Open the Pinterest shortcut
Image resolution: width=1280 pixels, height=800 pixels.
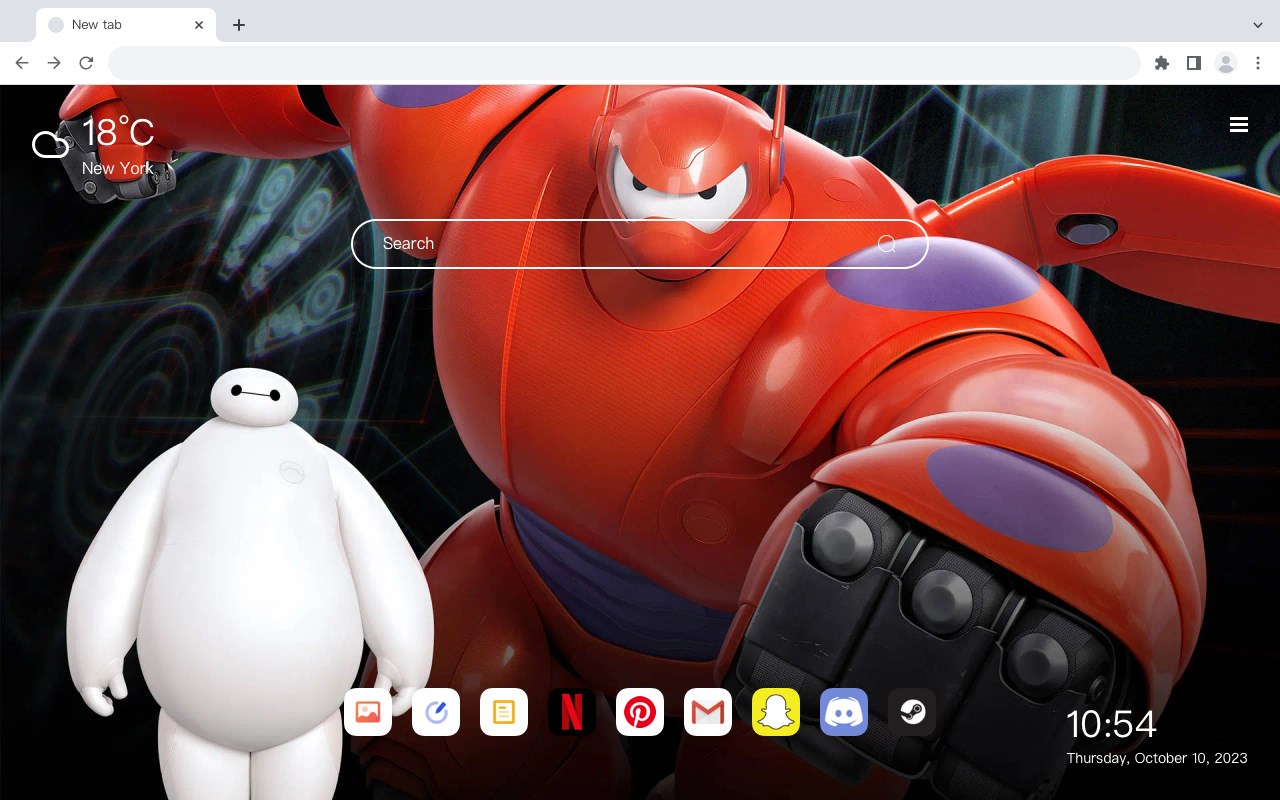[640, 712]
